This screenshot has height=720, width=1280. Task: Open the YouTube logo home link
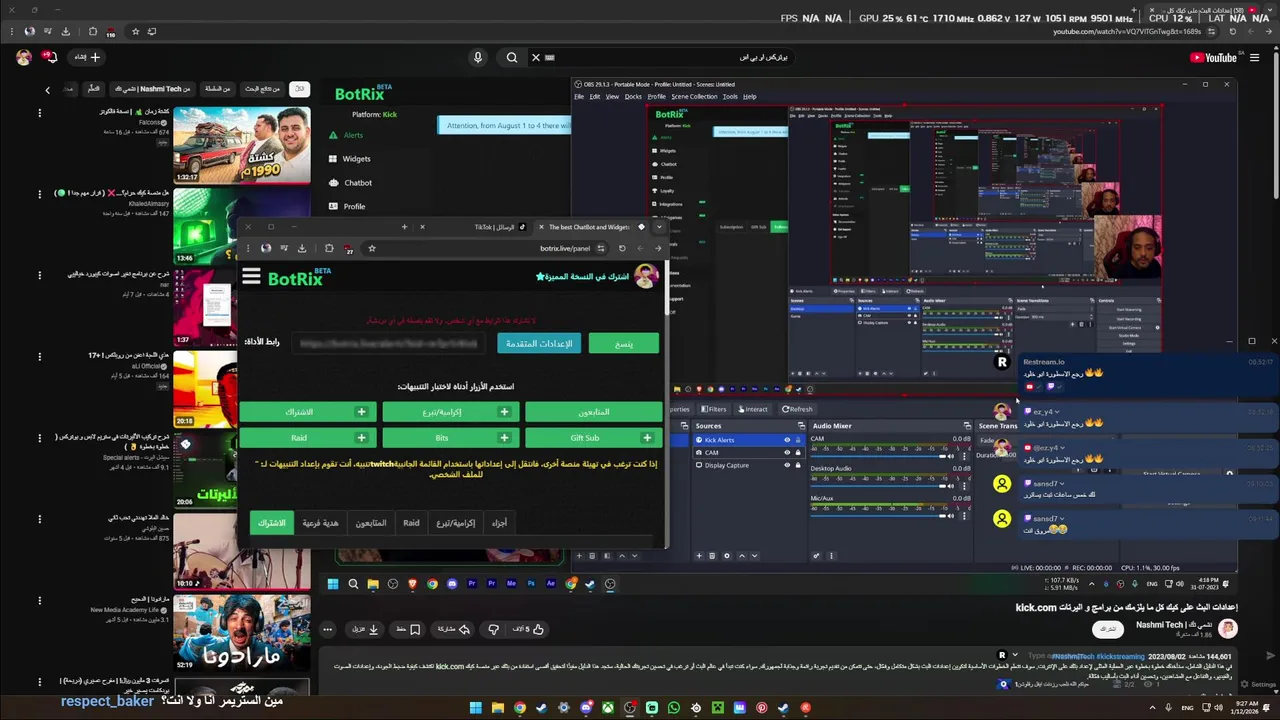click(1213, 57)
